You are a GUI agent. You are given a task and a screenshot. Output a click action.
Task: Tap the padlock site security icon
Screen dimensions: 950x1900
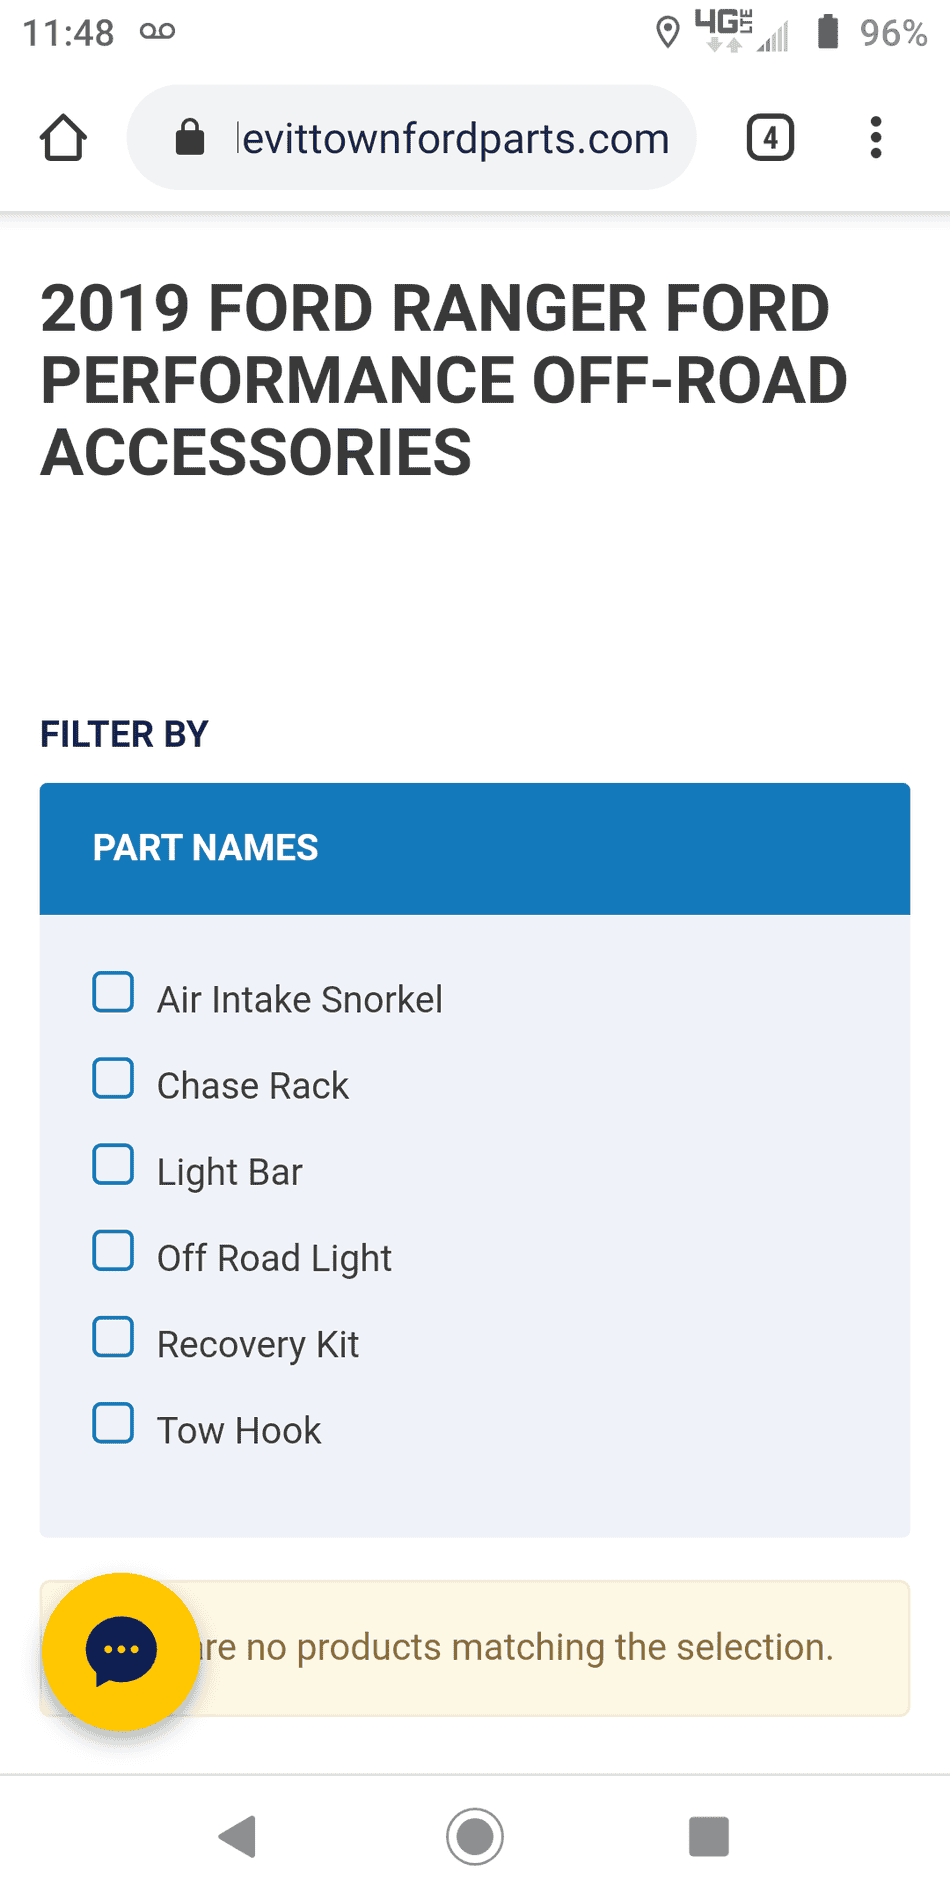point(190,138)
